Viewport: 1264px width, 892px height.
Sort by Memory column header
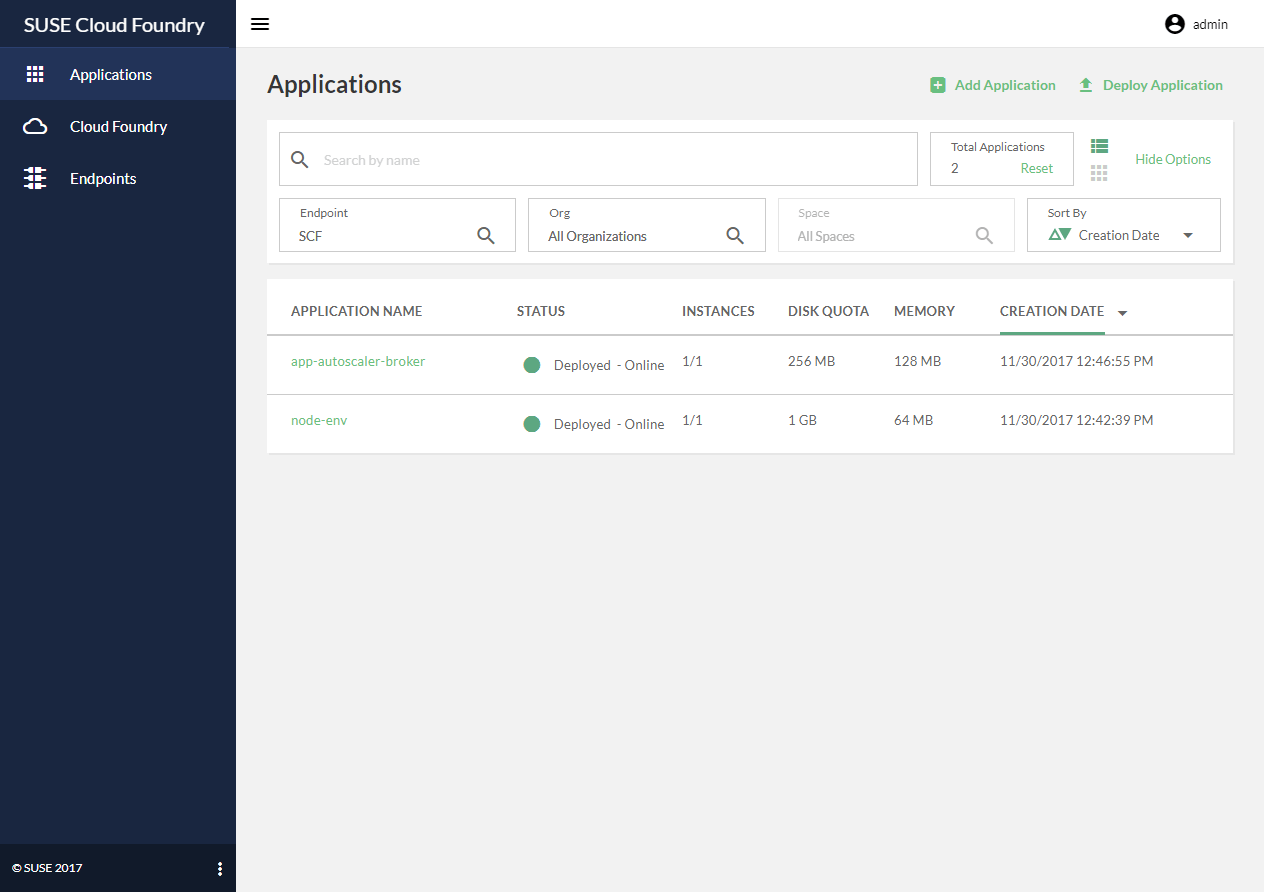coord(924,311)
